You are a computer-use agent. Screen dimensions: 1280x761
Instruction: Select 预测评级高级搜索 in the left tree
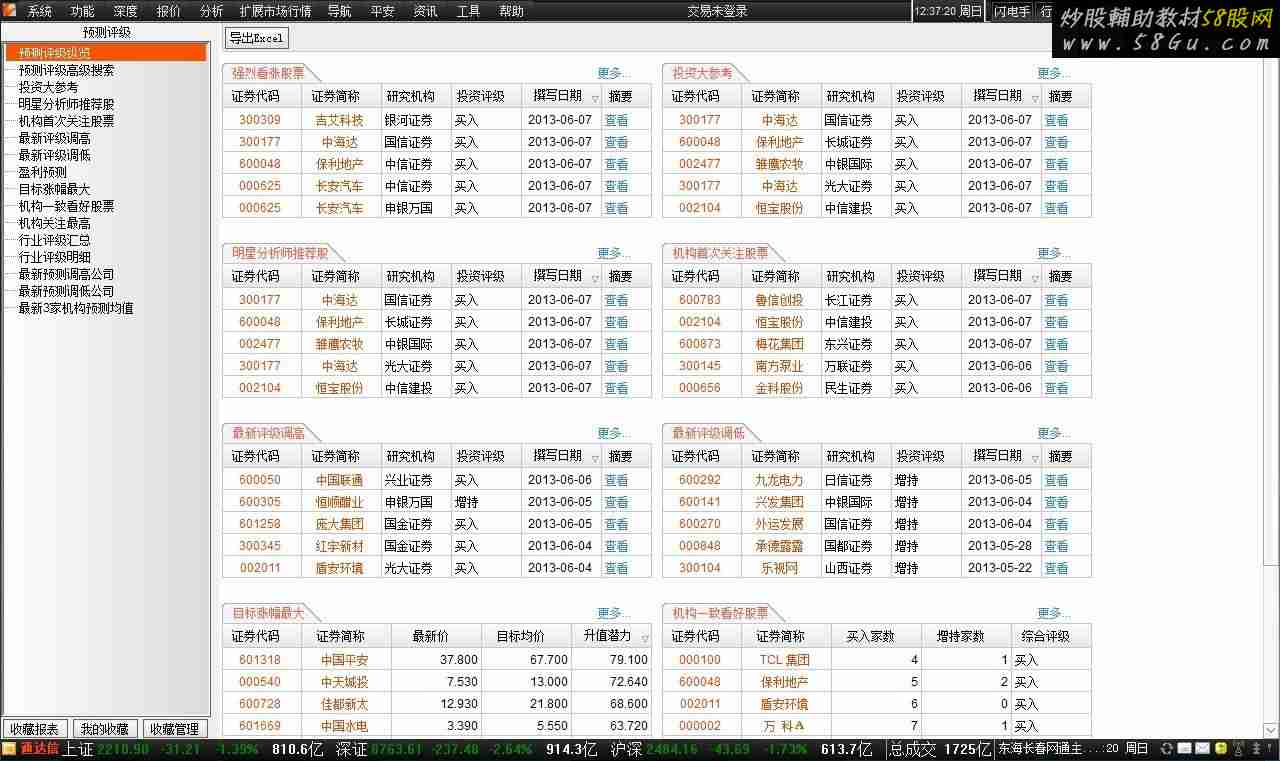pos(66,70)
